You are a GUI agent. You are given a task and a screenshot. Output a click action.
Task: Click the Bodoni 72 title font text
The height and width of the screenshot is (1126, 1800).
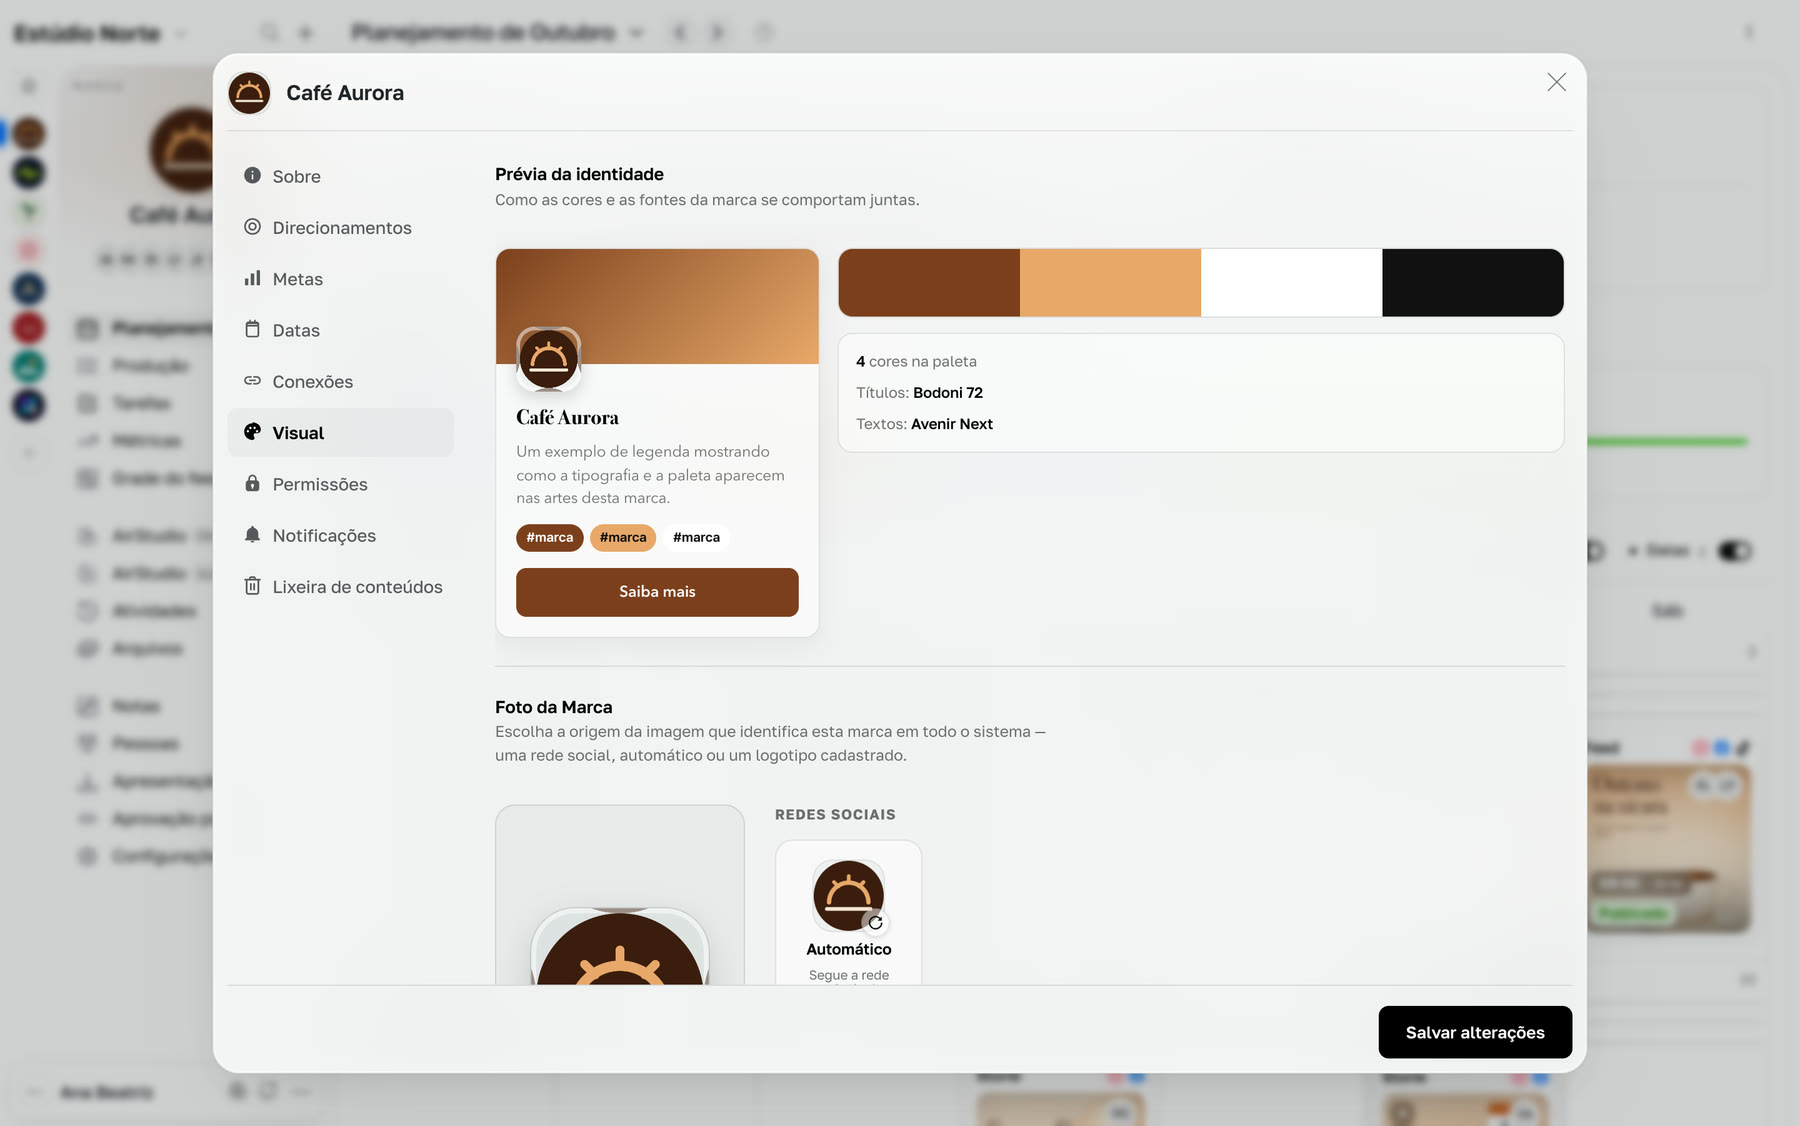[x=948, y=393]
